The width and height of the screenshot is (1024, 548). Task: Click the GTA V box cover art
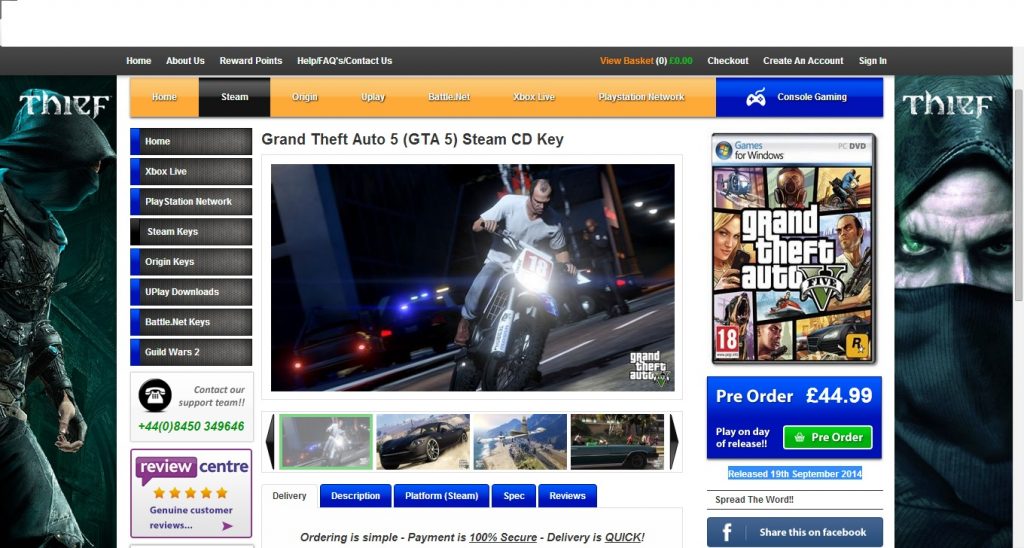point(793,250)
